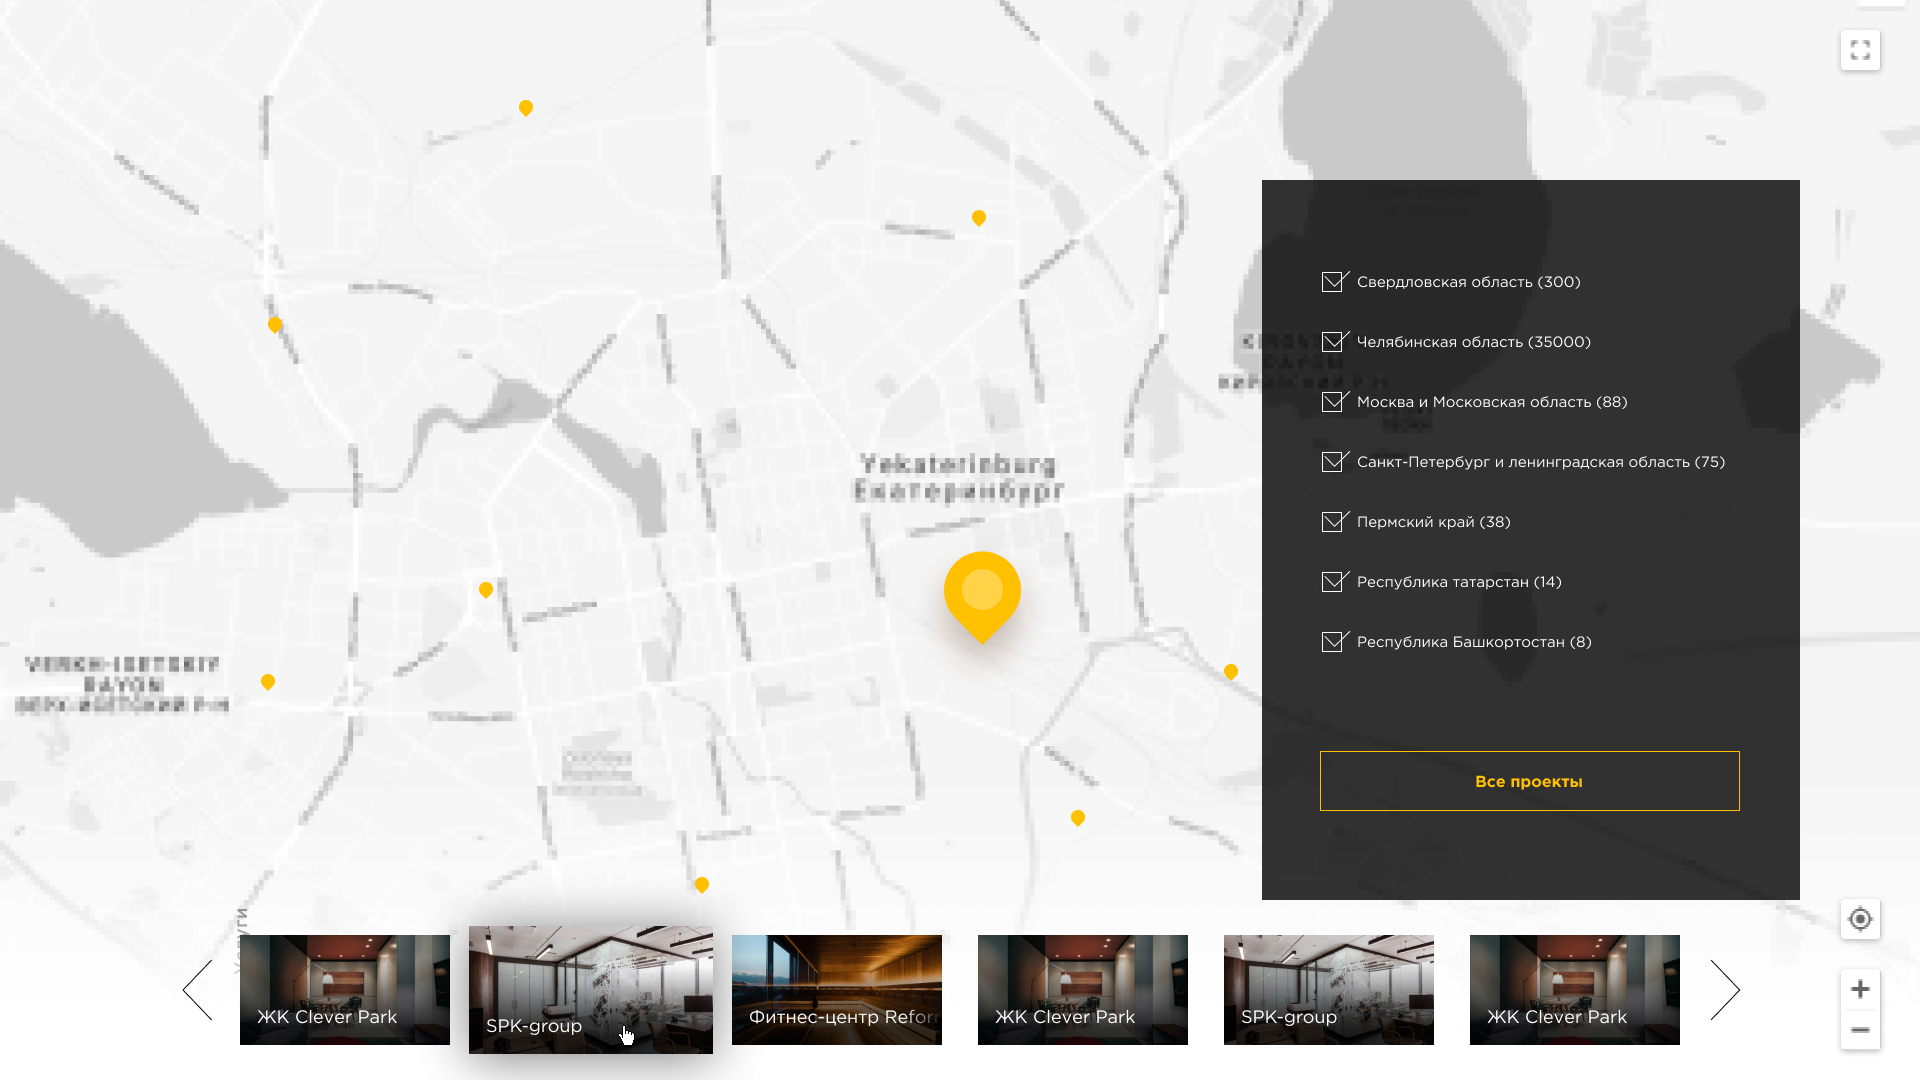Image resolution: width=1920 pixels, height=1080 pixels.
Task: Click the fullscreen map icon
Action: (x=1860, y=50)
